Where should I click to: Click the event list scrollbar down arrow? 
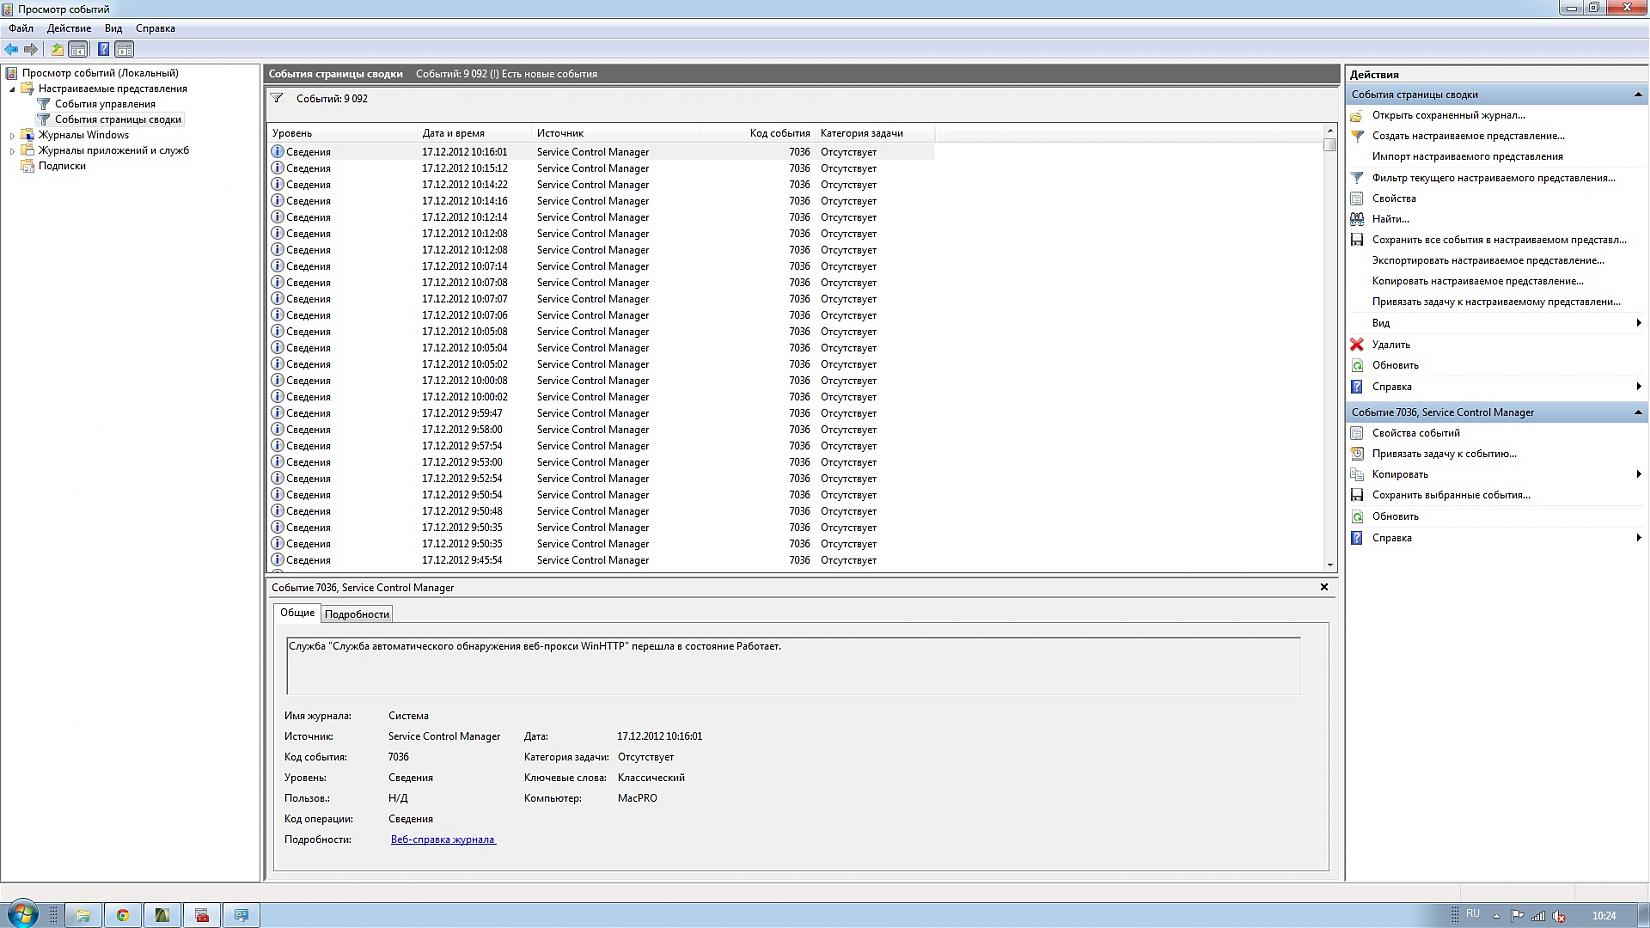[1330, 565]
